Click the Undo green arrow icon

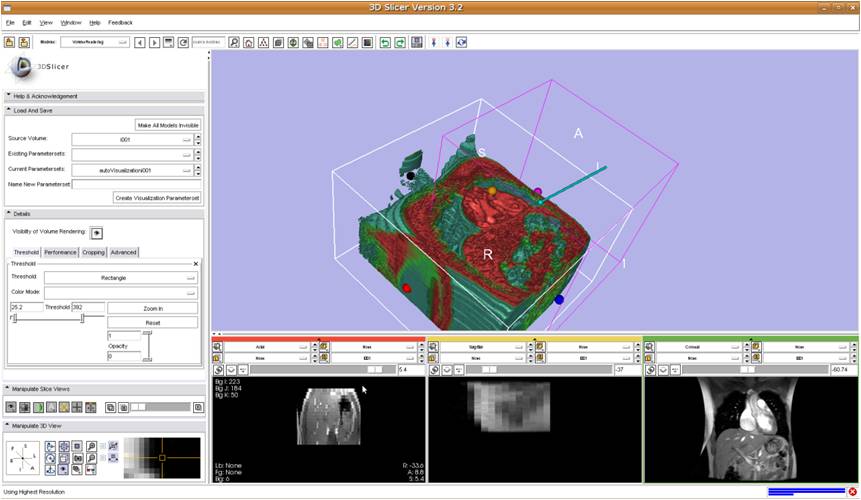coord(385,42)
